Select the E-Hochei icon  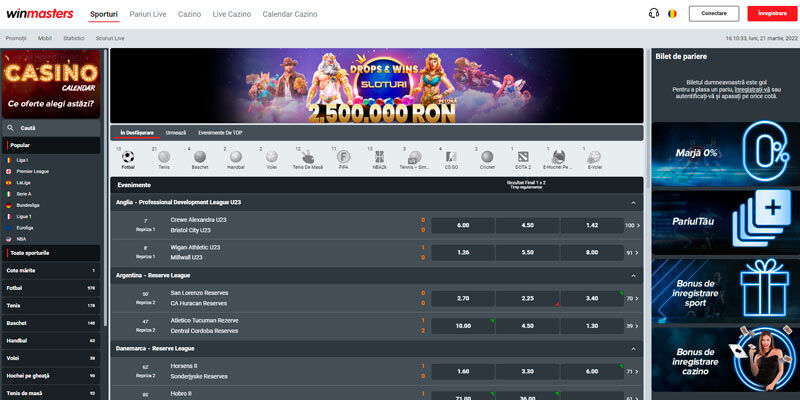[558, 157]
